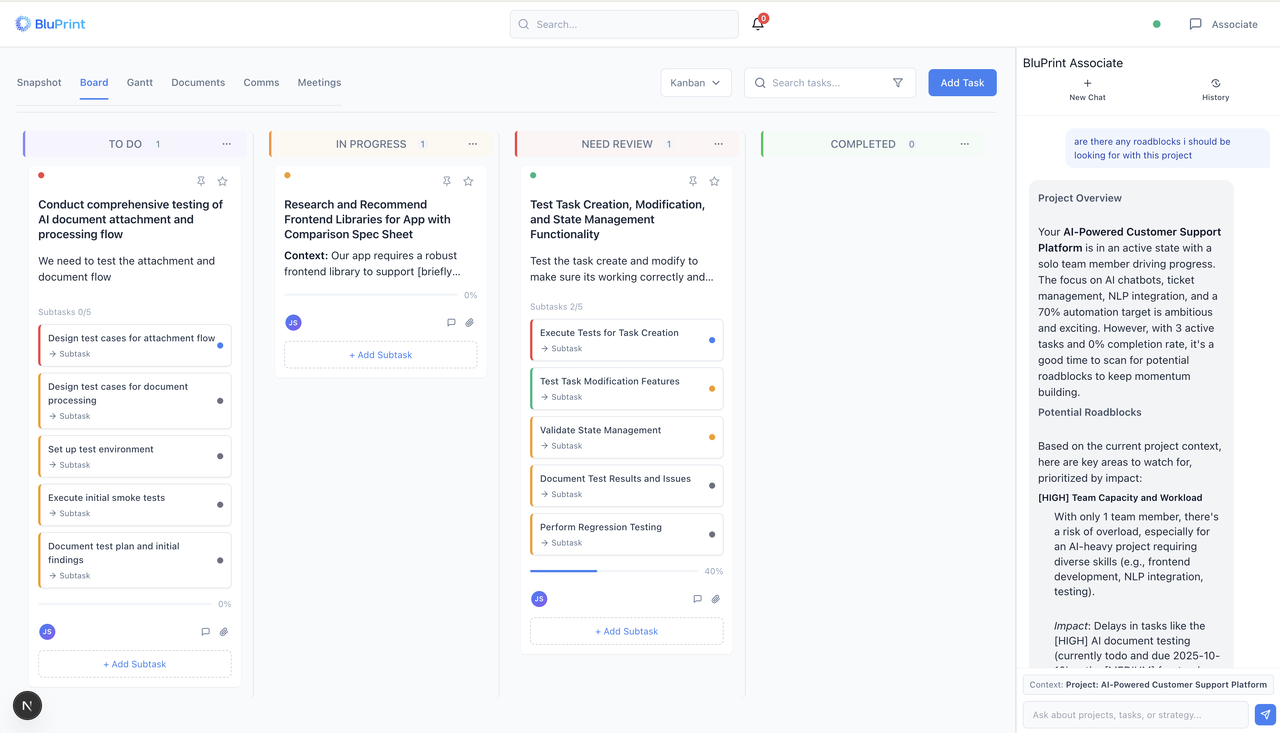Add a subtask to the In Progress card
Screen dimensions: 1280x733
pos(380,354)
